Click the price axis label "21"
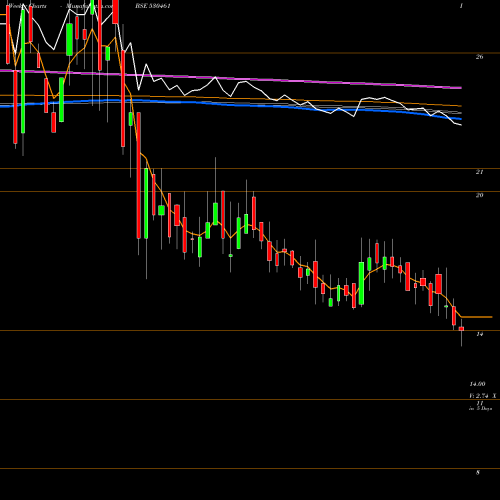The image size is (500, 500). coord(479,172)
